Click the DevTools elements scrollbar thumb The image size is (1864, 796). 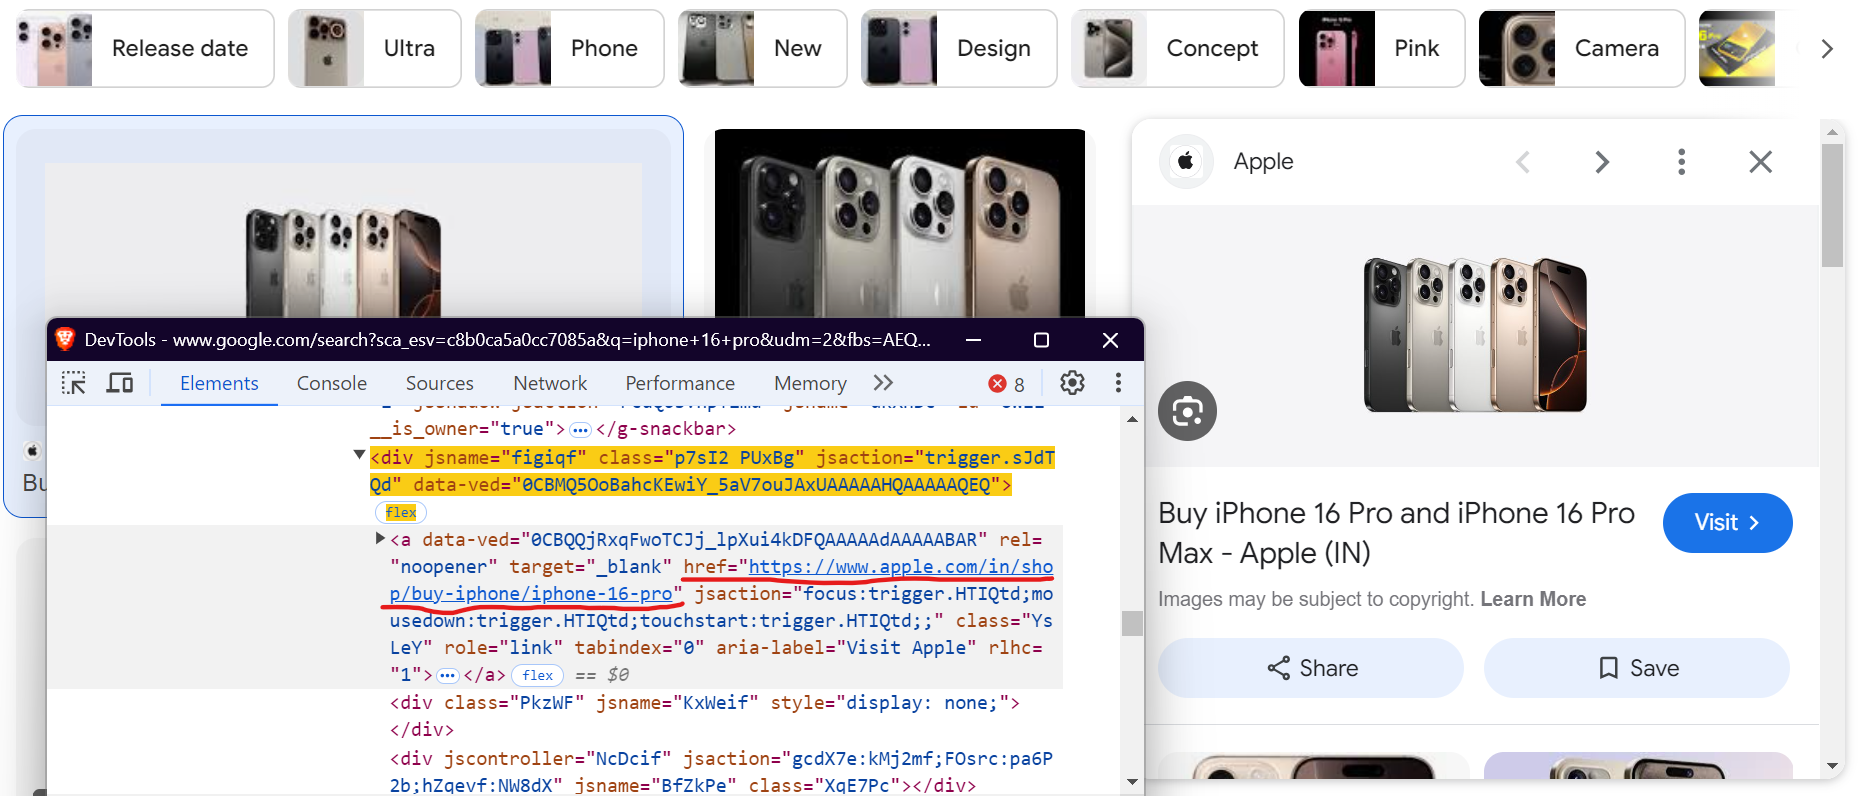point(1132,623)
